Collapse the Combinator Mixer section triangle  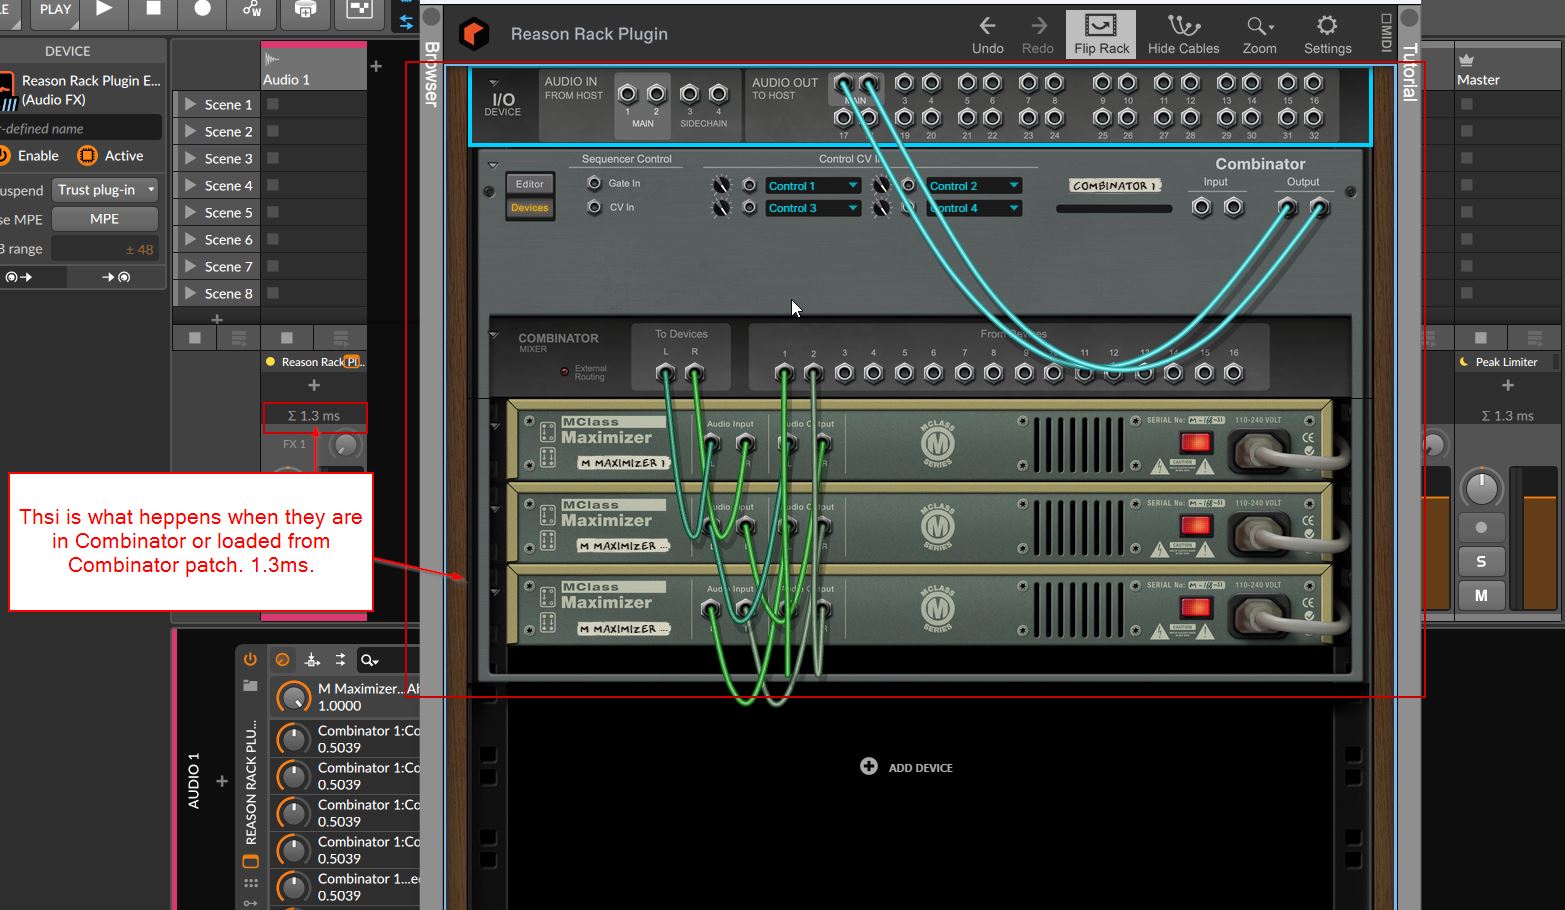(493, 336)
